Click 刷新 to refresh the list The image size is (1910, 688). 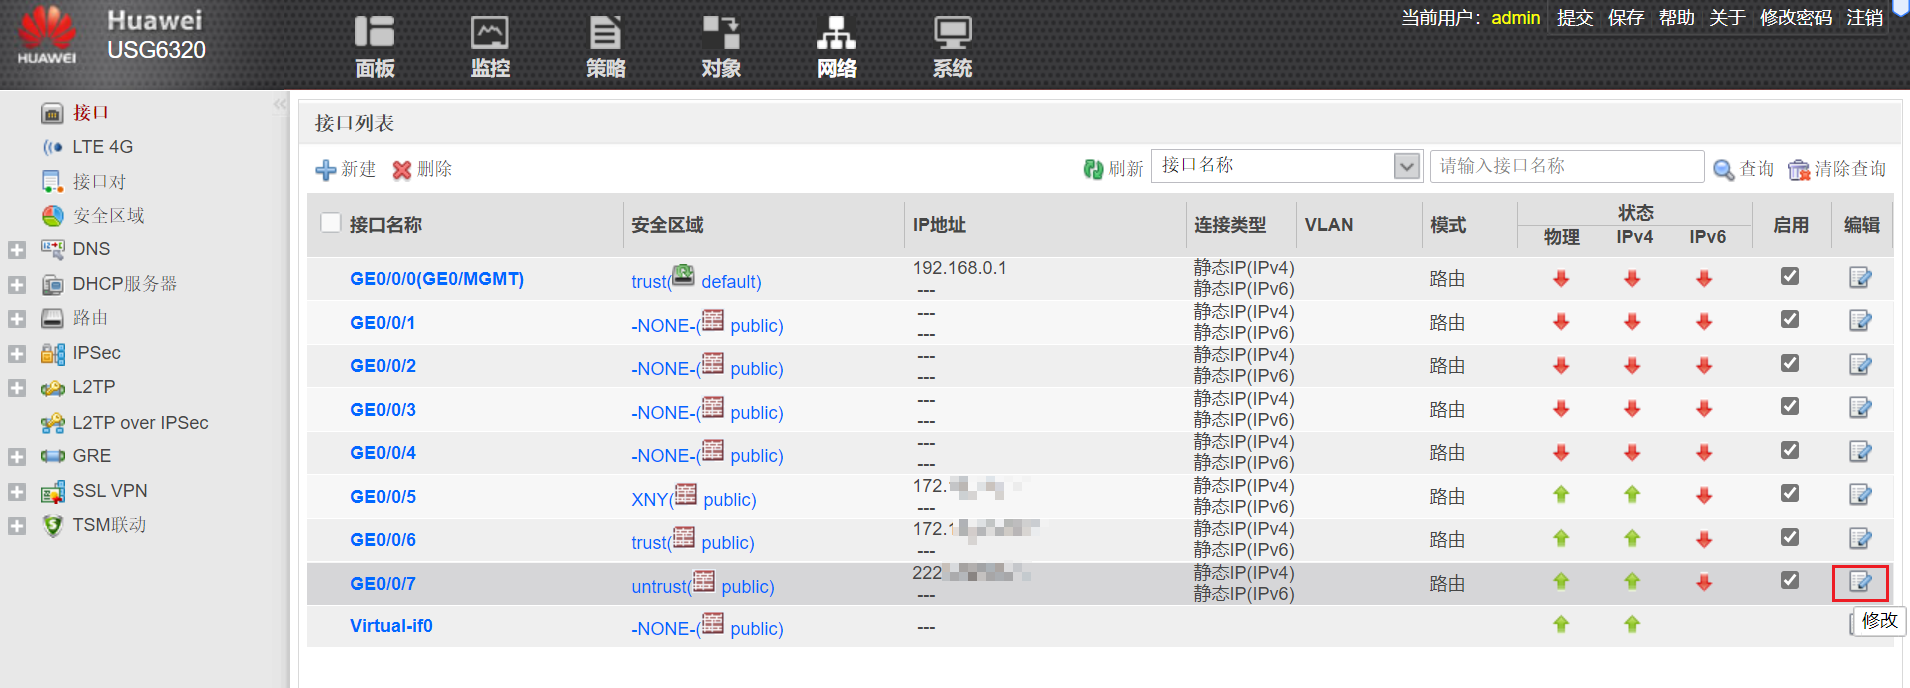(1113, 169)
